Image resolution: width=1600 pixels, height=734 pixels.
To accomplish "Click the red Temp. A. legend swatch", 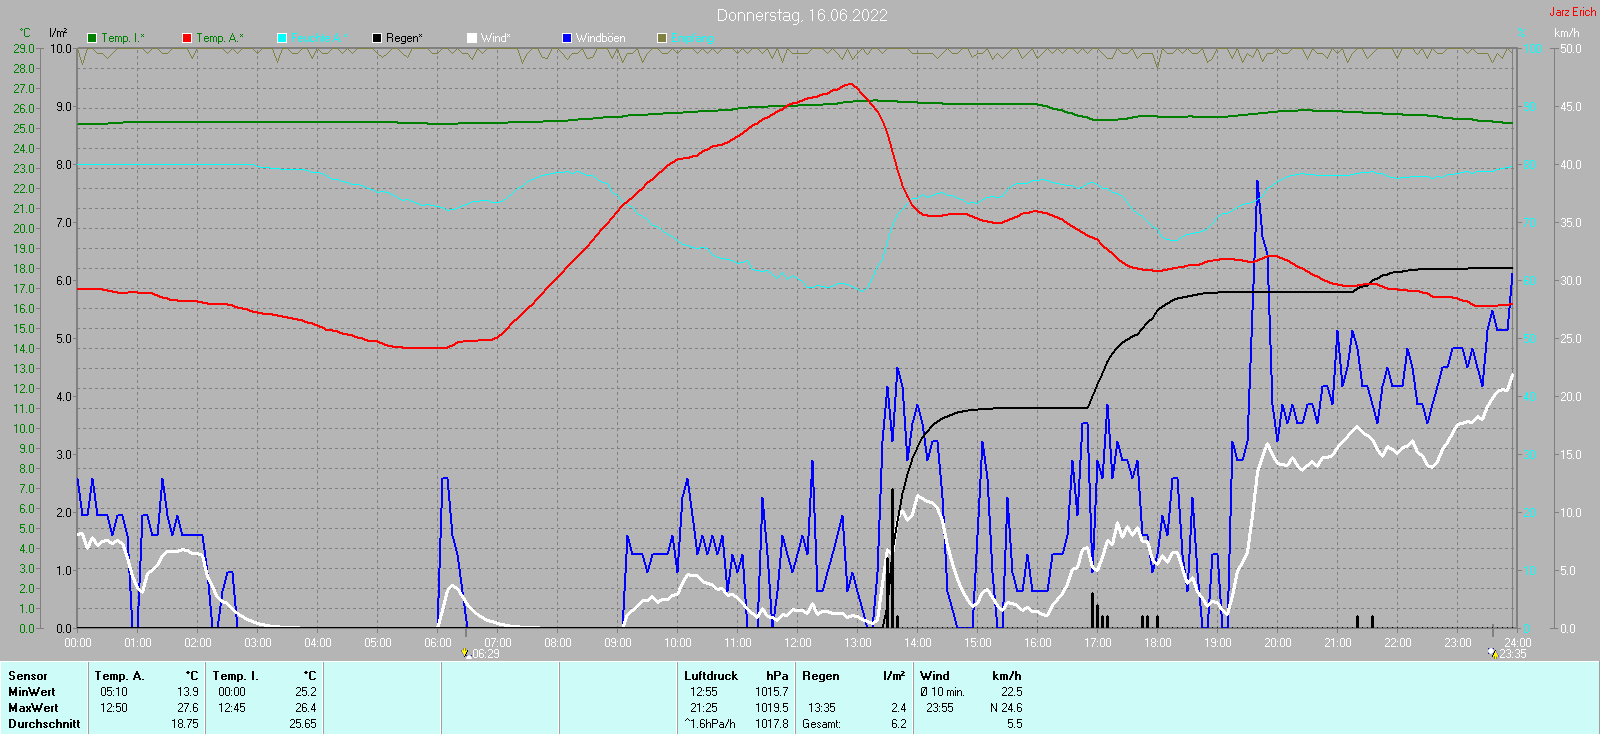I will (x=187, y=38).
